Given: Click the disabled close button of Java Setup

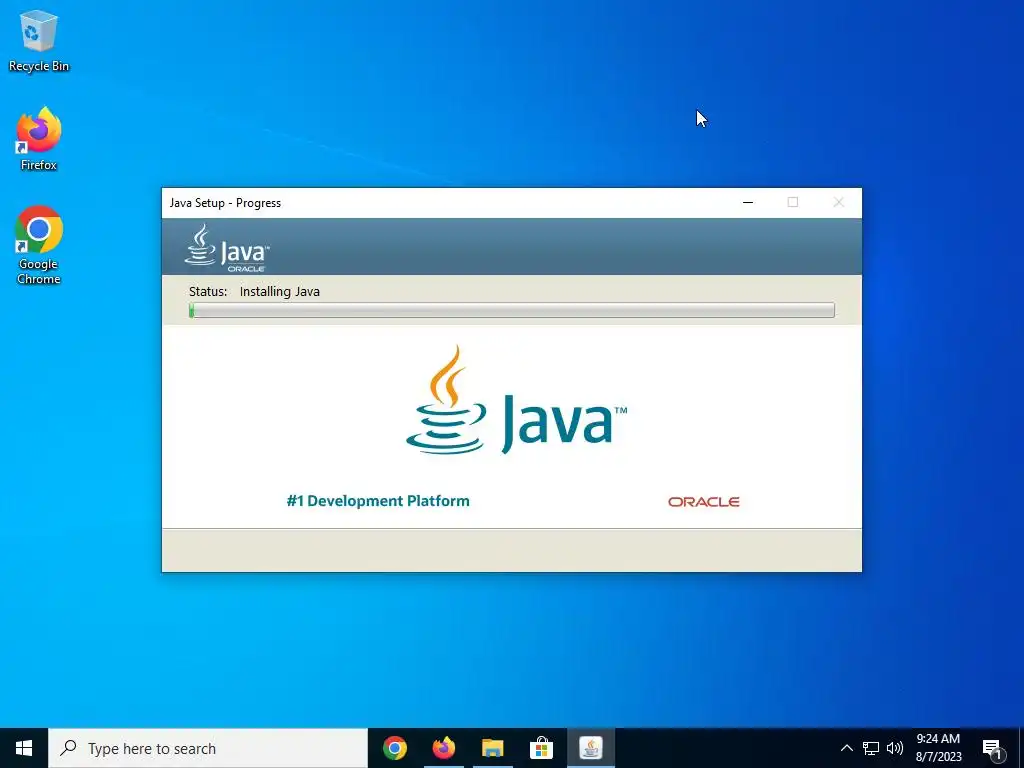Looking at the screenshot, I should (839, 202).
